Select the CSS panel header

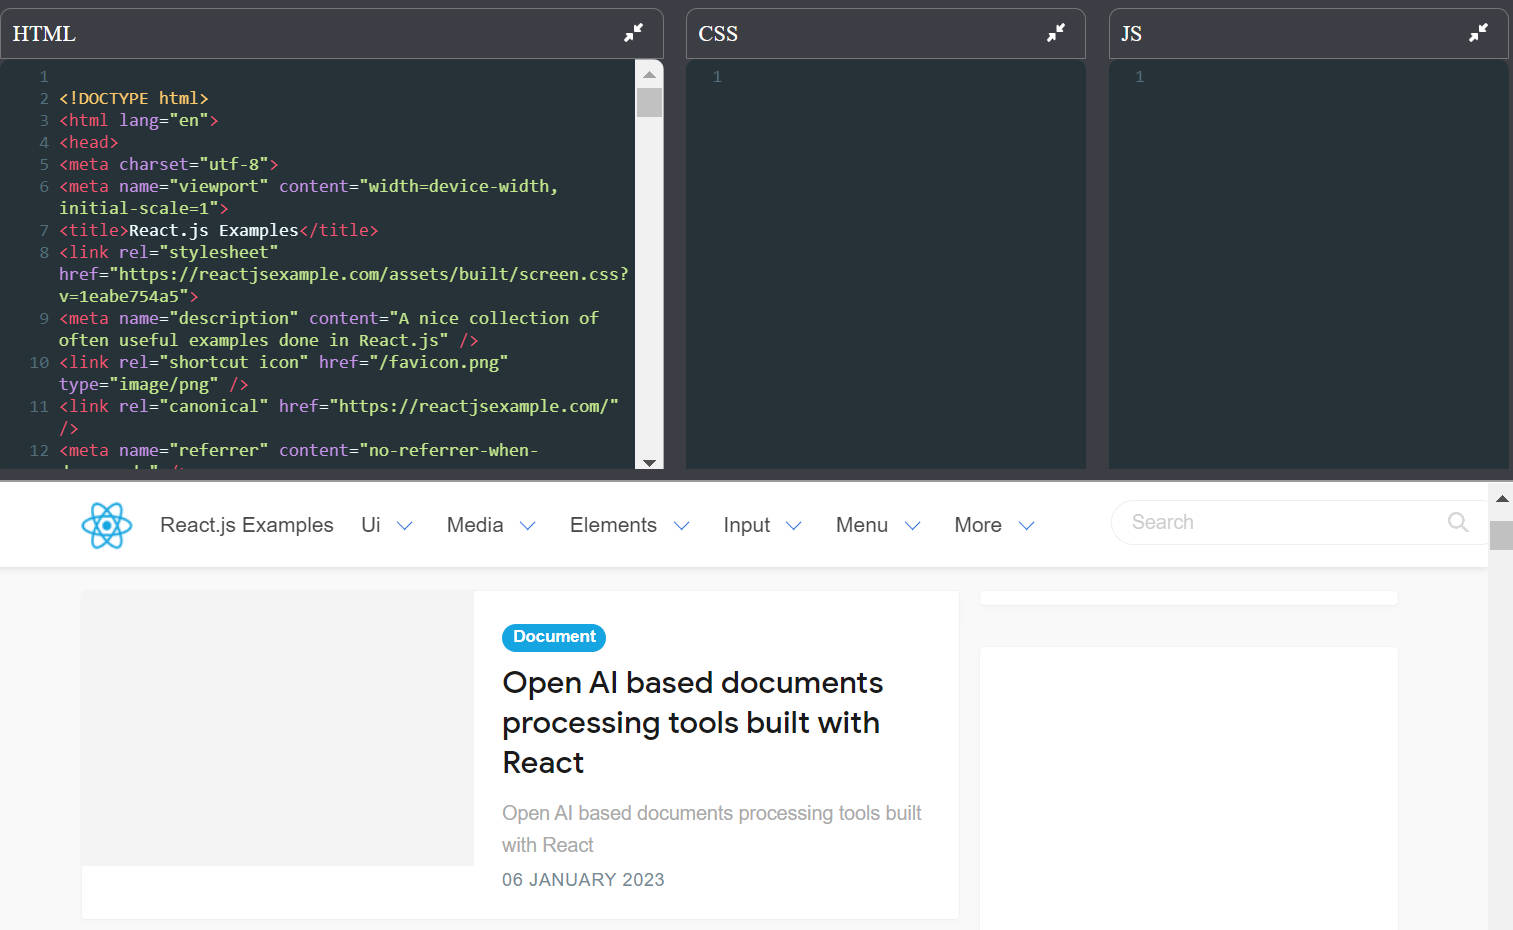[718, 33]
